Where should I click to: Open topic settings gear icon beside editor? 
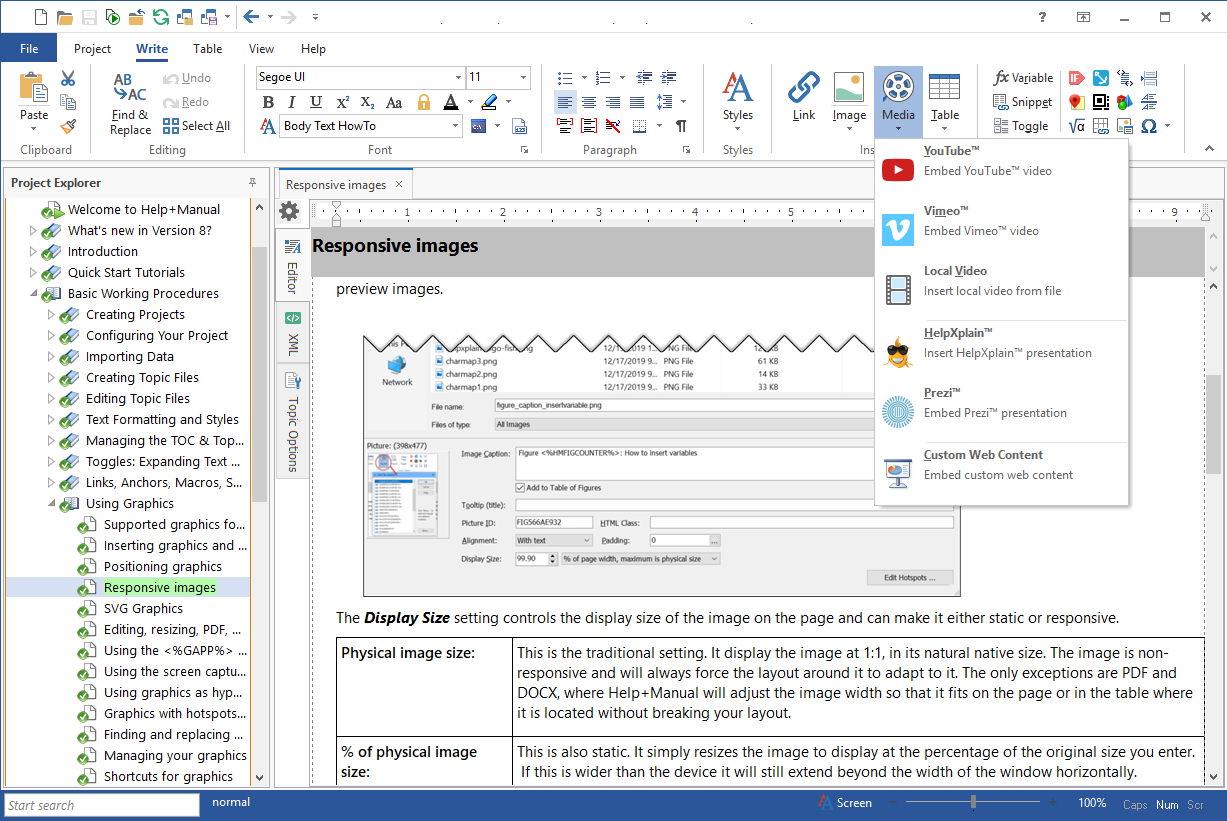[289, 211]
